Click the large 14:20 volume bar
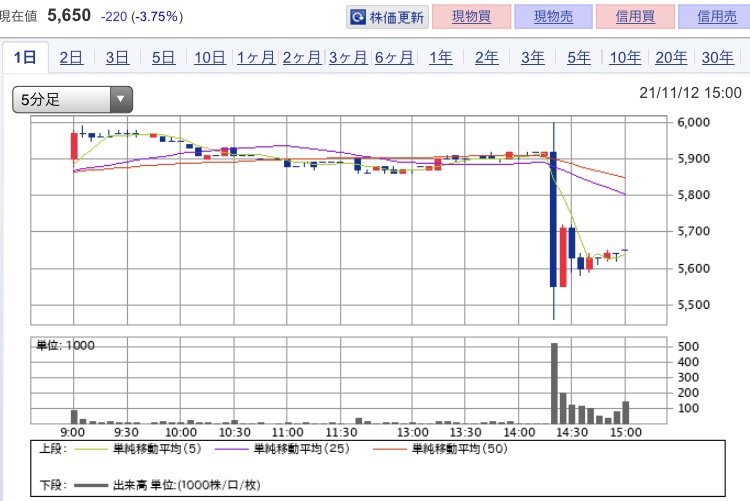The image size is (750, 501). [554, 383]
